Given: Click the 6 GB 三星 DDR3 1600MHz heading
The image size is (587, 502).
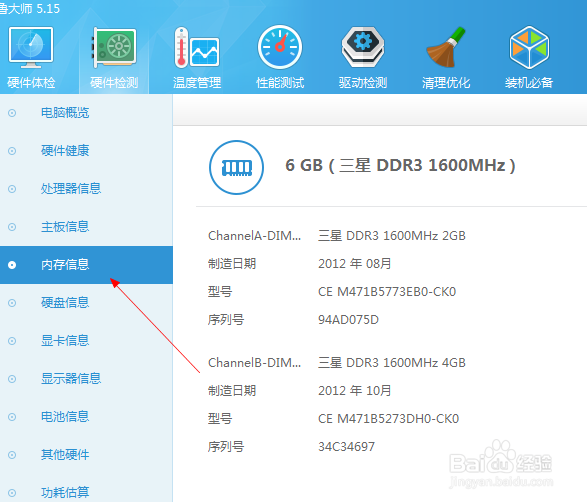Looking at the screenshot, I should click(x=400, y=165).
